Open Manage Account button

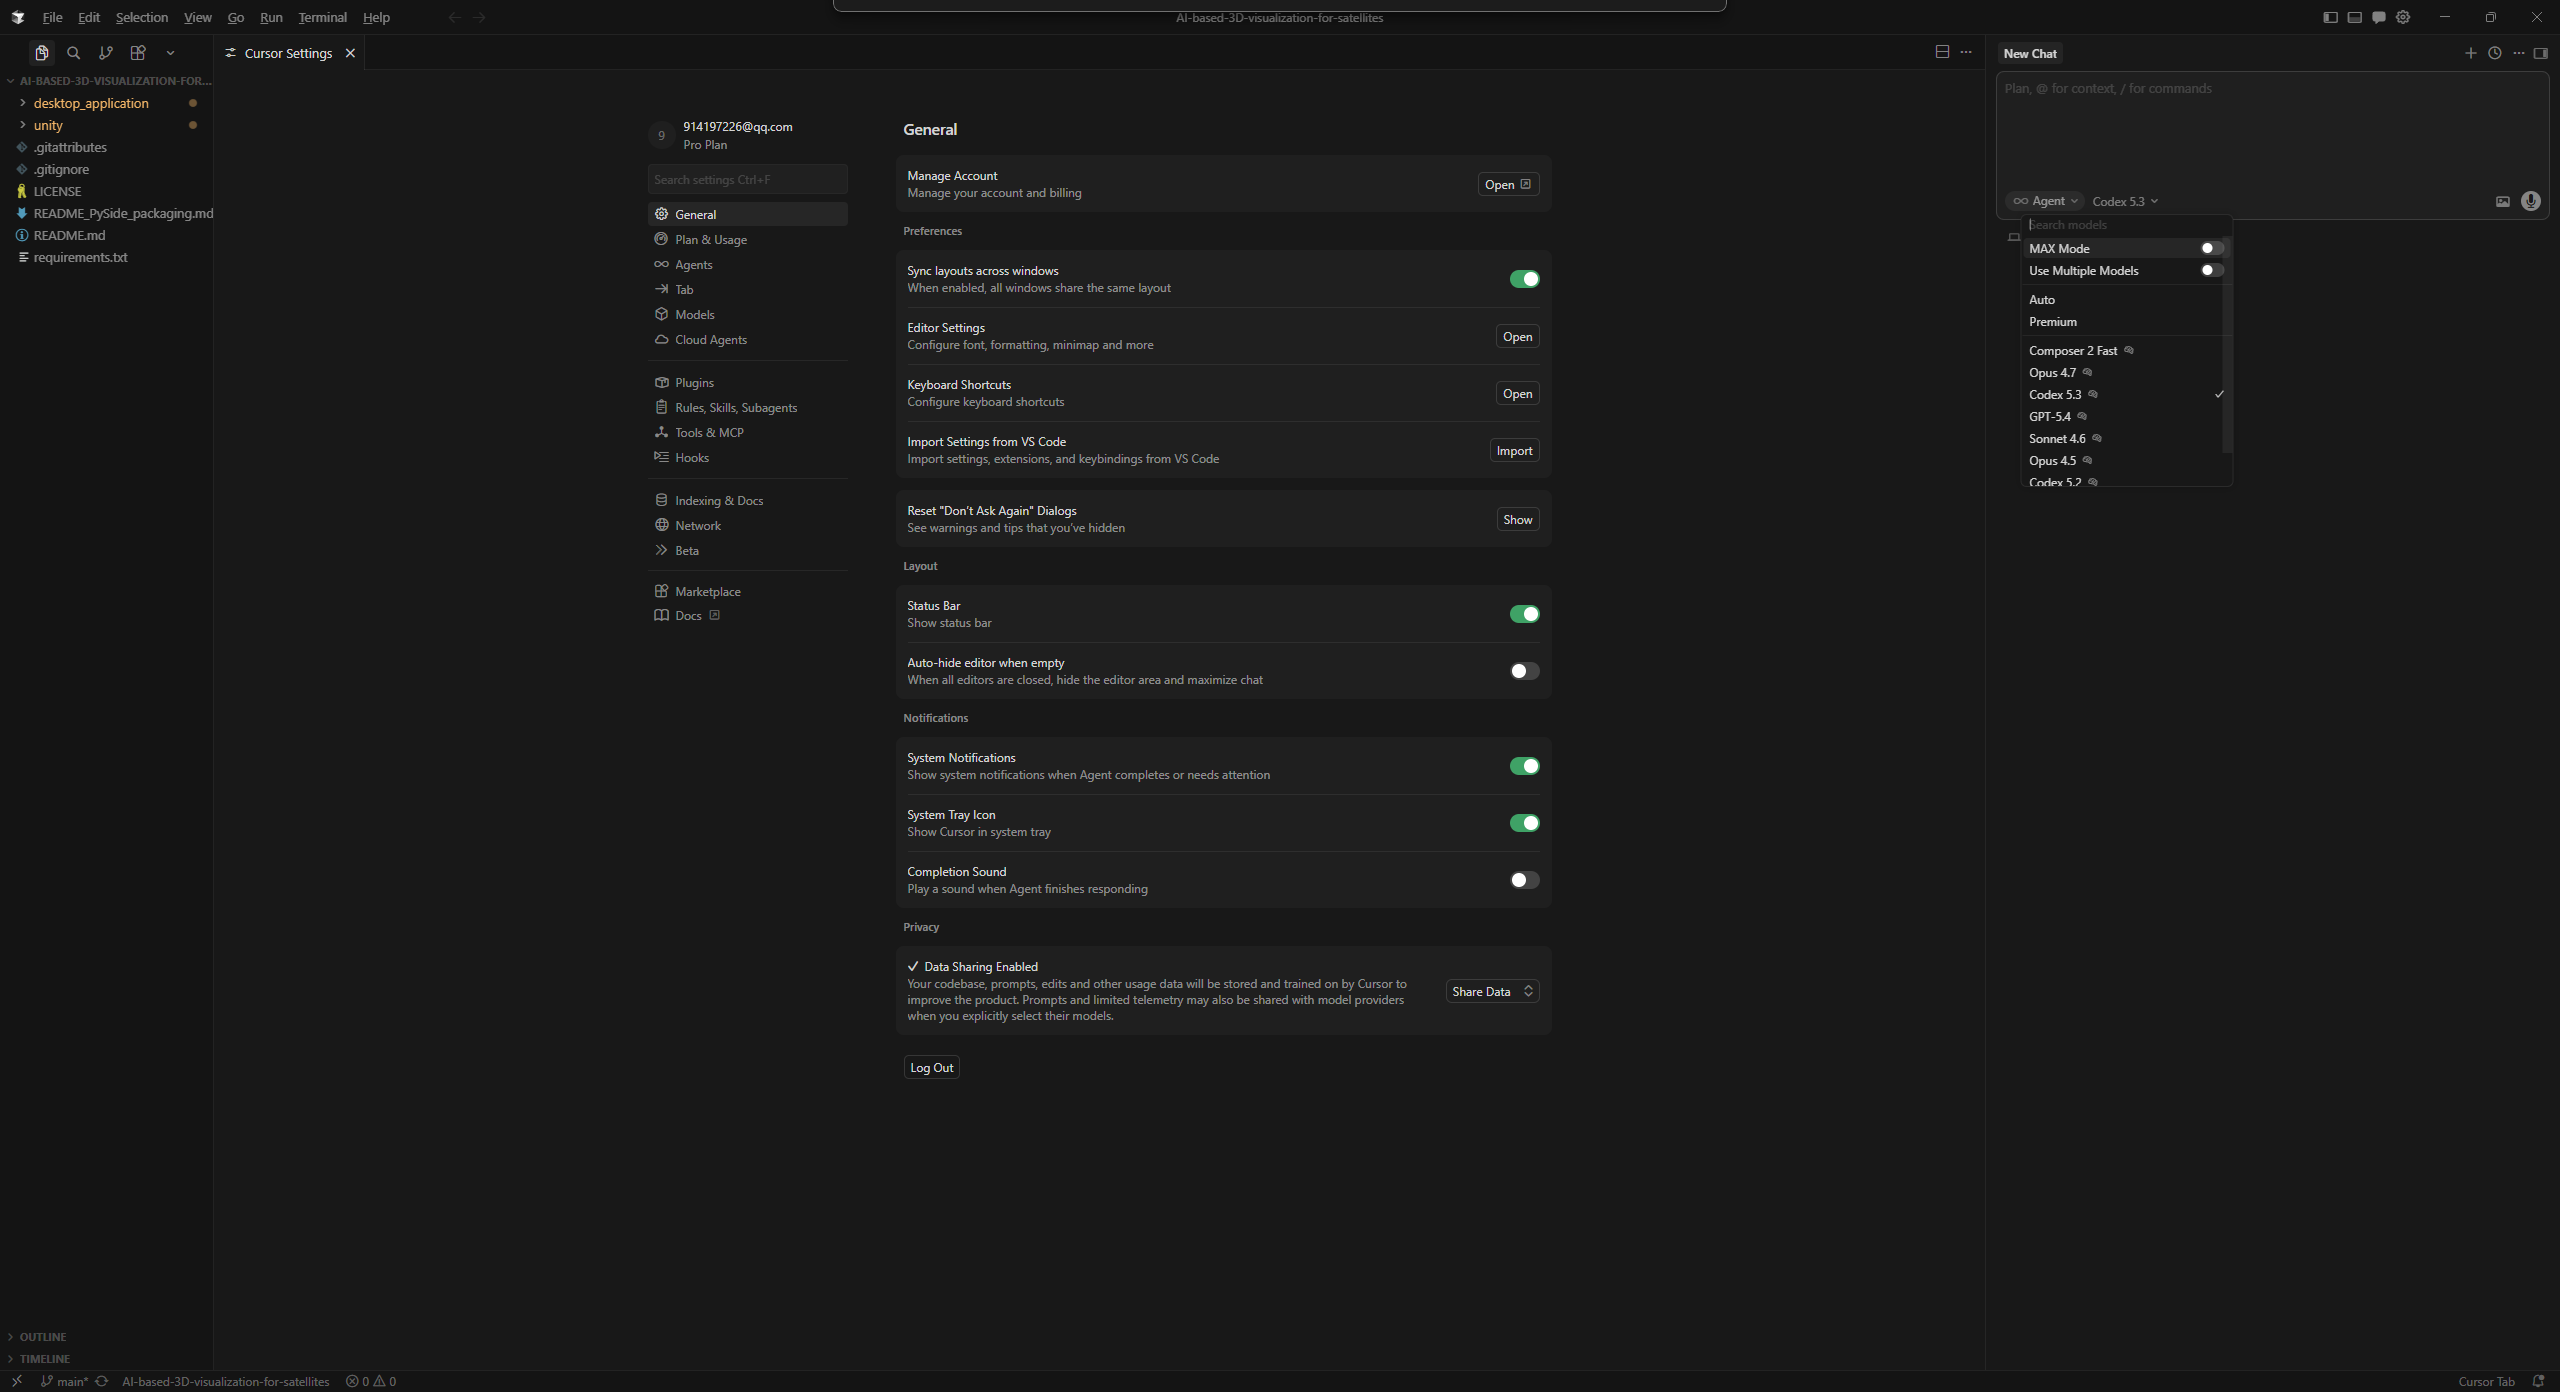1508,184
